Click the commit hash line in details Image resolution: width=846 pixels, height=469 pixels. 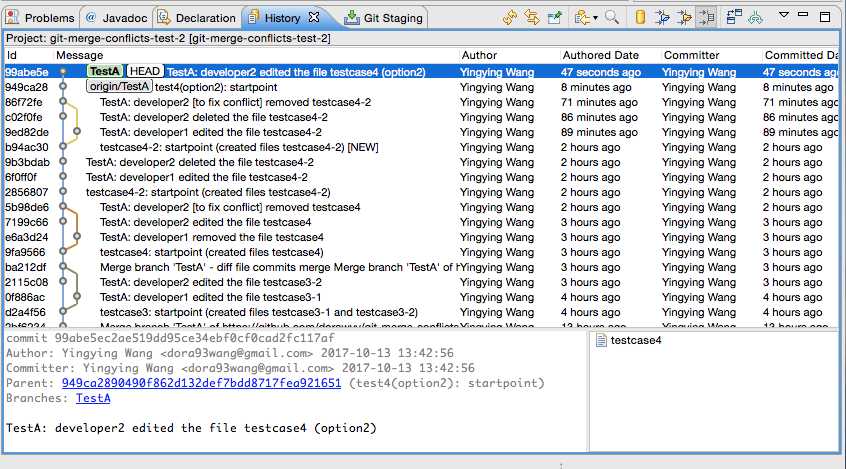click(x=170, y=338)
